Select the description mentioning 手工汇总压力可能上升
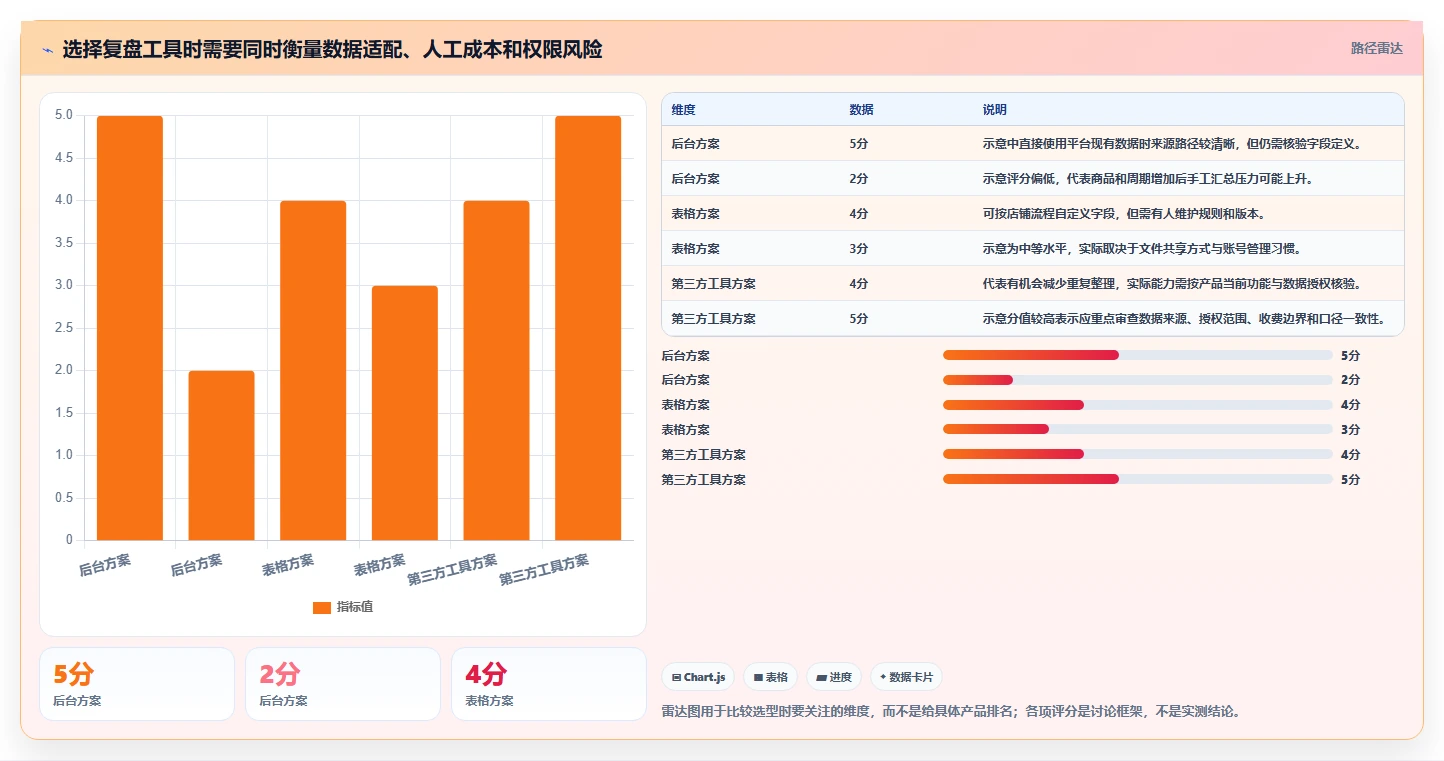The width and height of the screenshot is (1444, 761). [1148, 179]
